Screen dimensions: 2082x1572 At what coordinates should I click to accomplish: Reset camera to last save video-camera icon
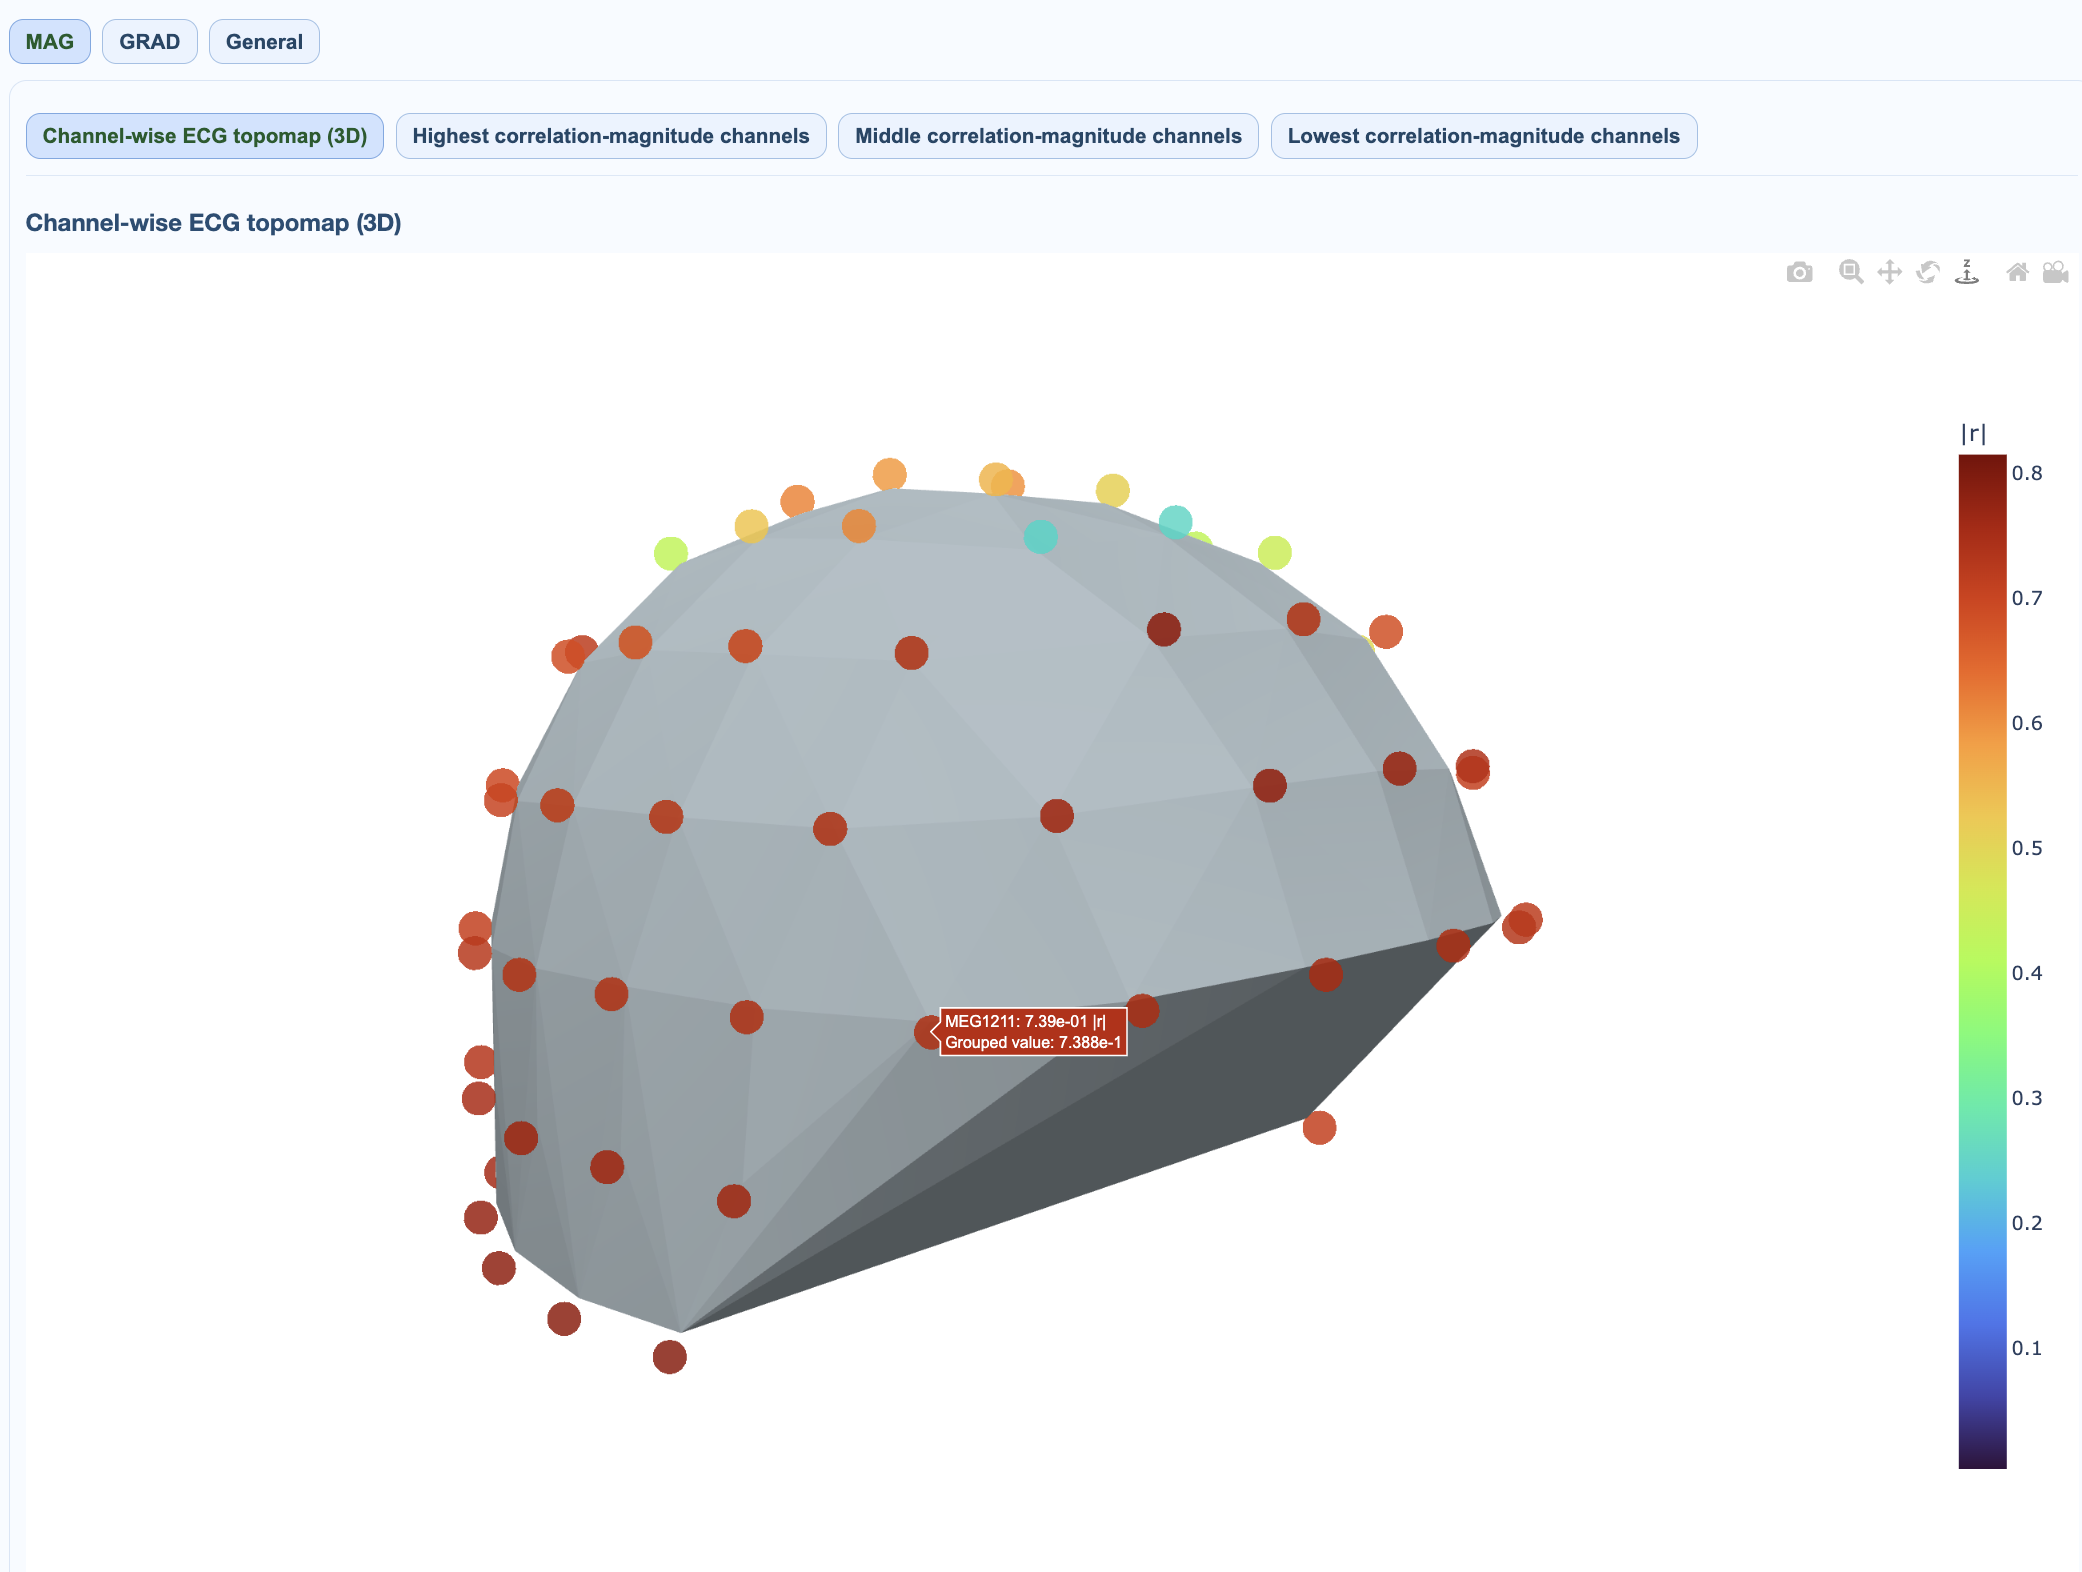pos(2055,272)
